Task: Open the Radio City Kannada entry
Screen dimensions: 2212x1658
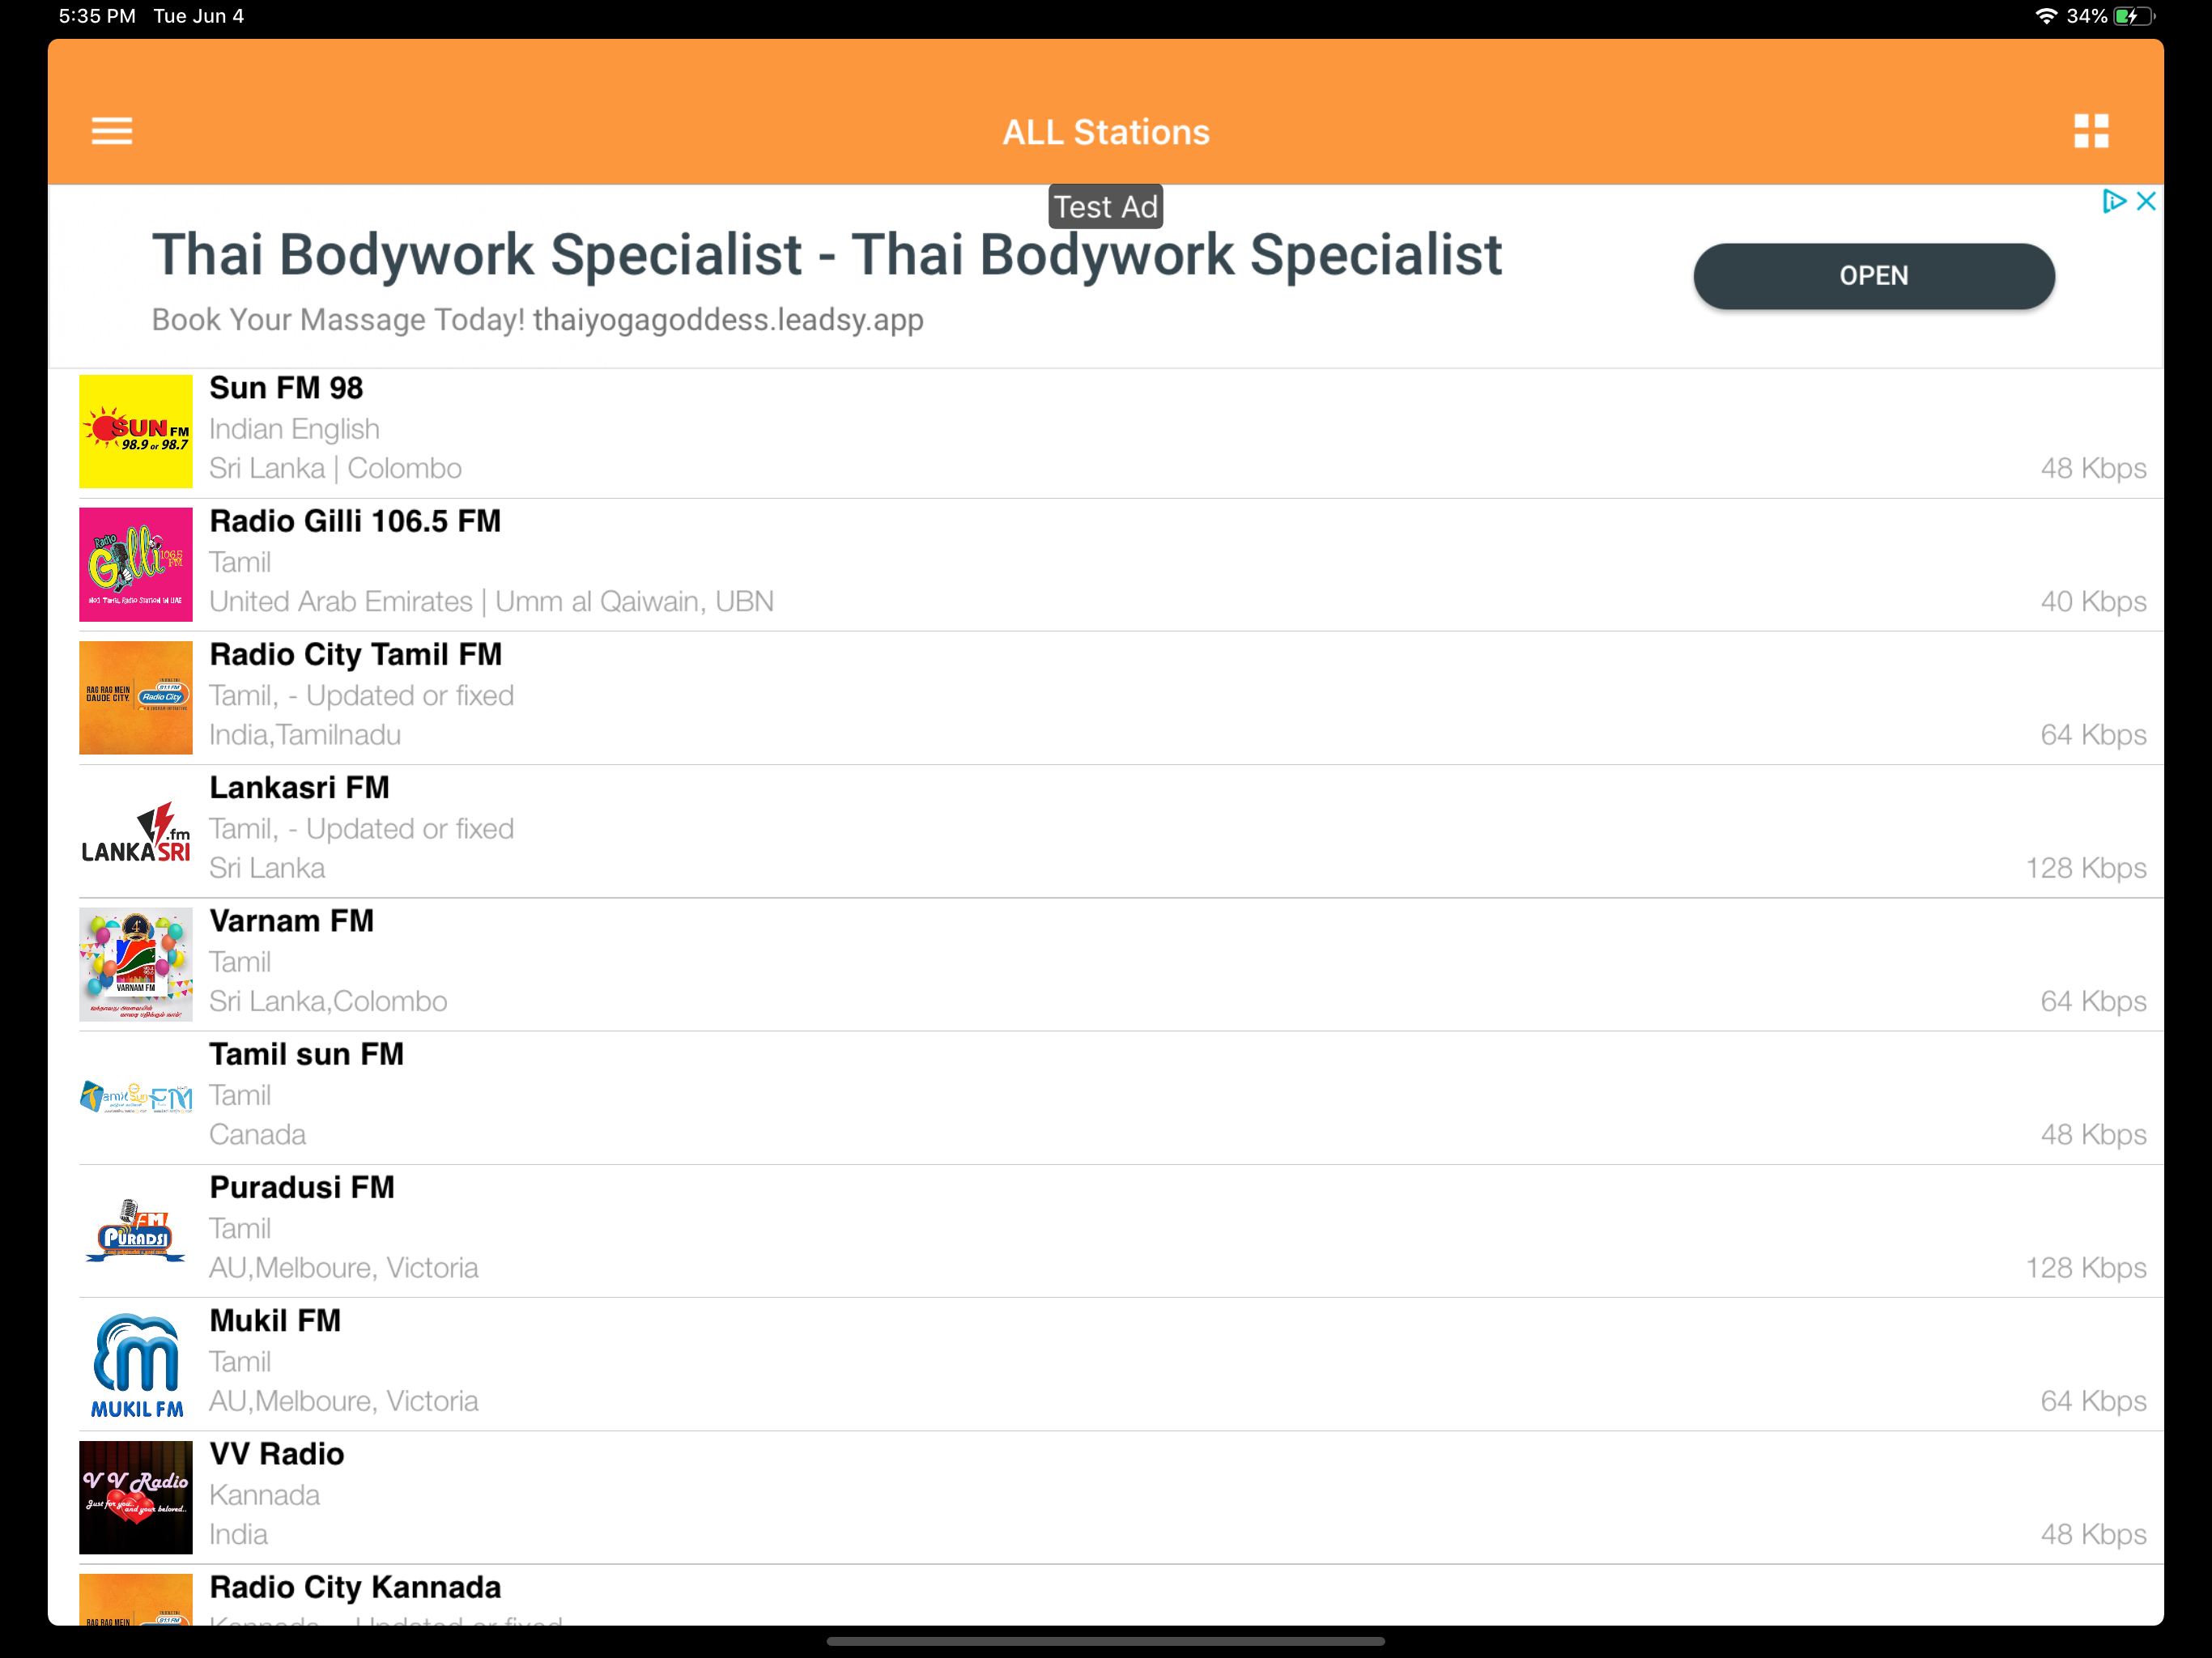Action: (355, 1587)
